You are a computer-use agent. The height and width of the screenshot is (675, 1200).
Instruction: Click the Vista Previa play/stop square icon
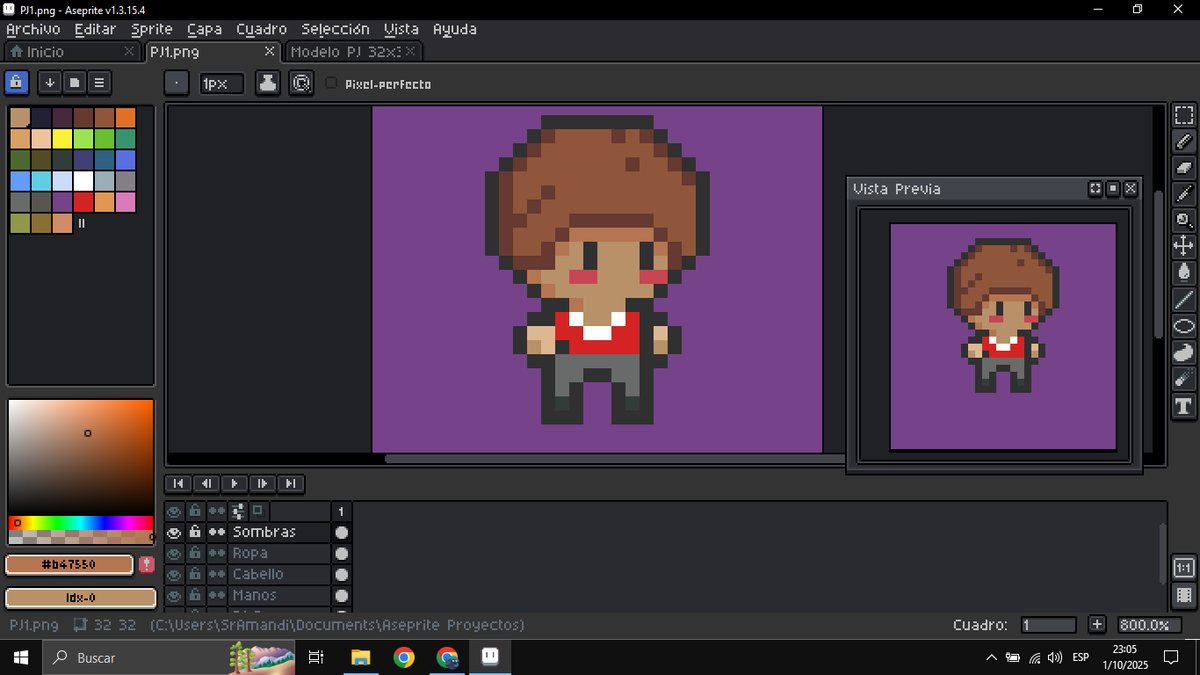click(1113, 188)
